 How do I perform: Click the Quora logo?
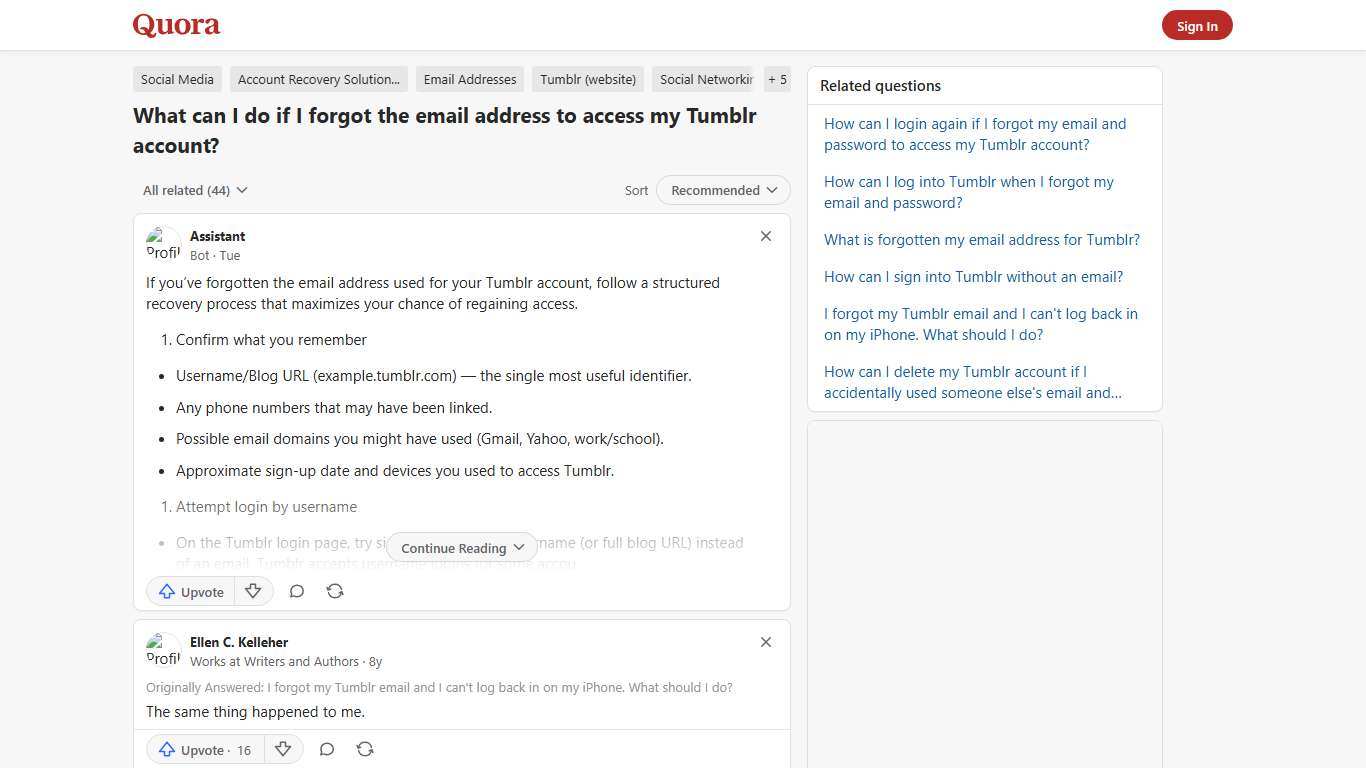click(175, 25)
